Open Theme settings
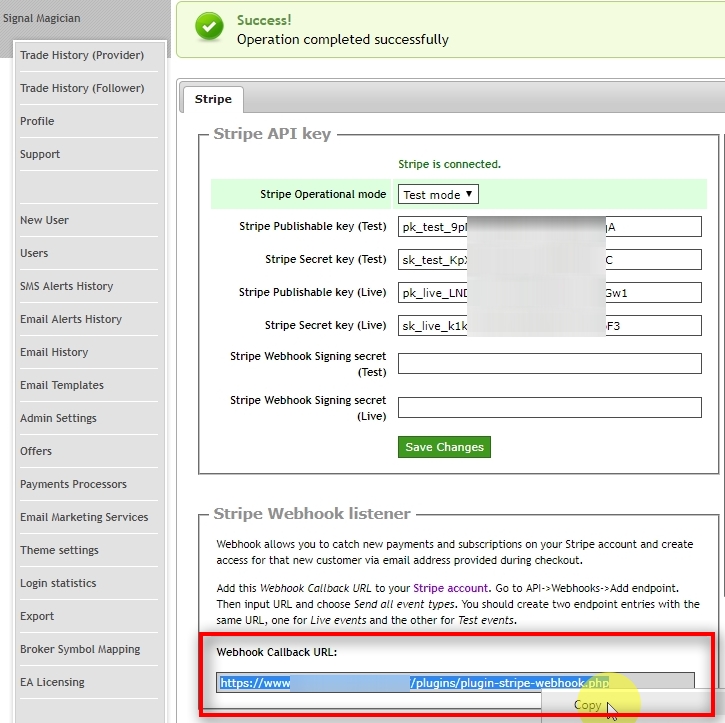This screenshot has width=725, height=723. 59,550
